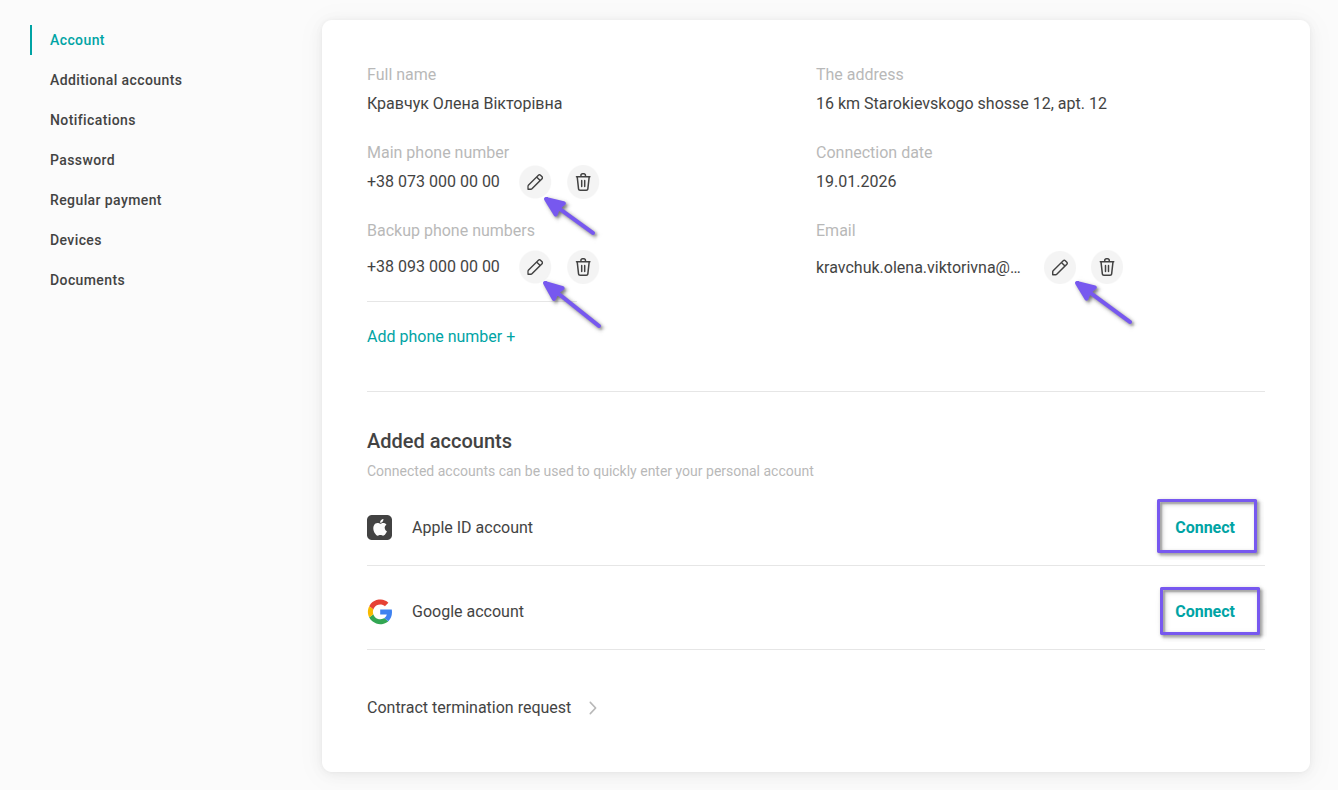Viewport: 1338px width, 790px height.
Task: Click Add phone number link
Action: tap(441, 336)
